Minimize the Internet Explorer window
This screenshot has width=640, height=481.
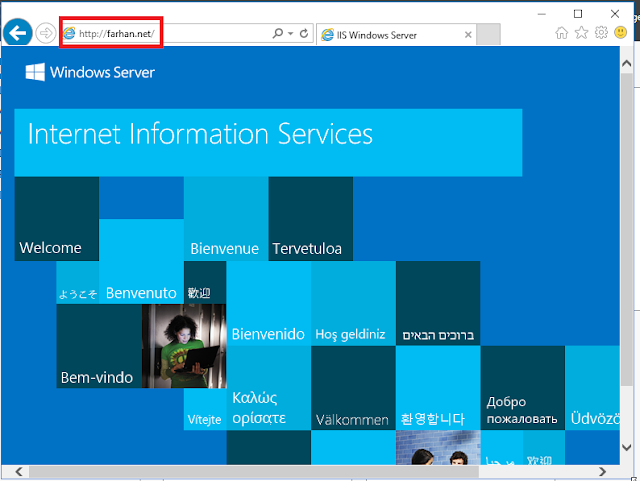[x=542, y=14]
